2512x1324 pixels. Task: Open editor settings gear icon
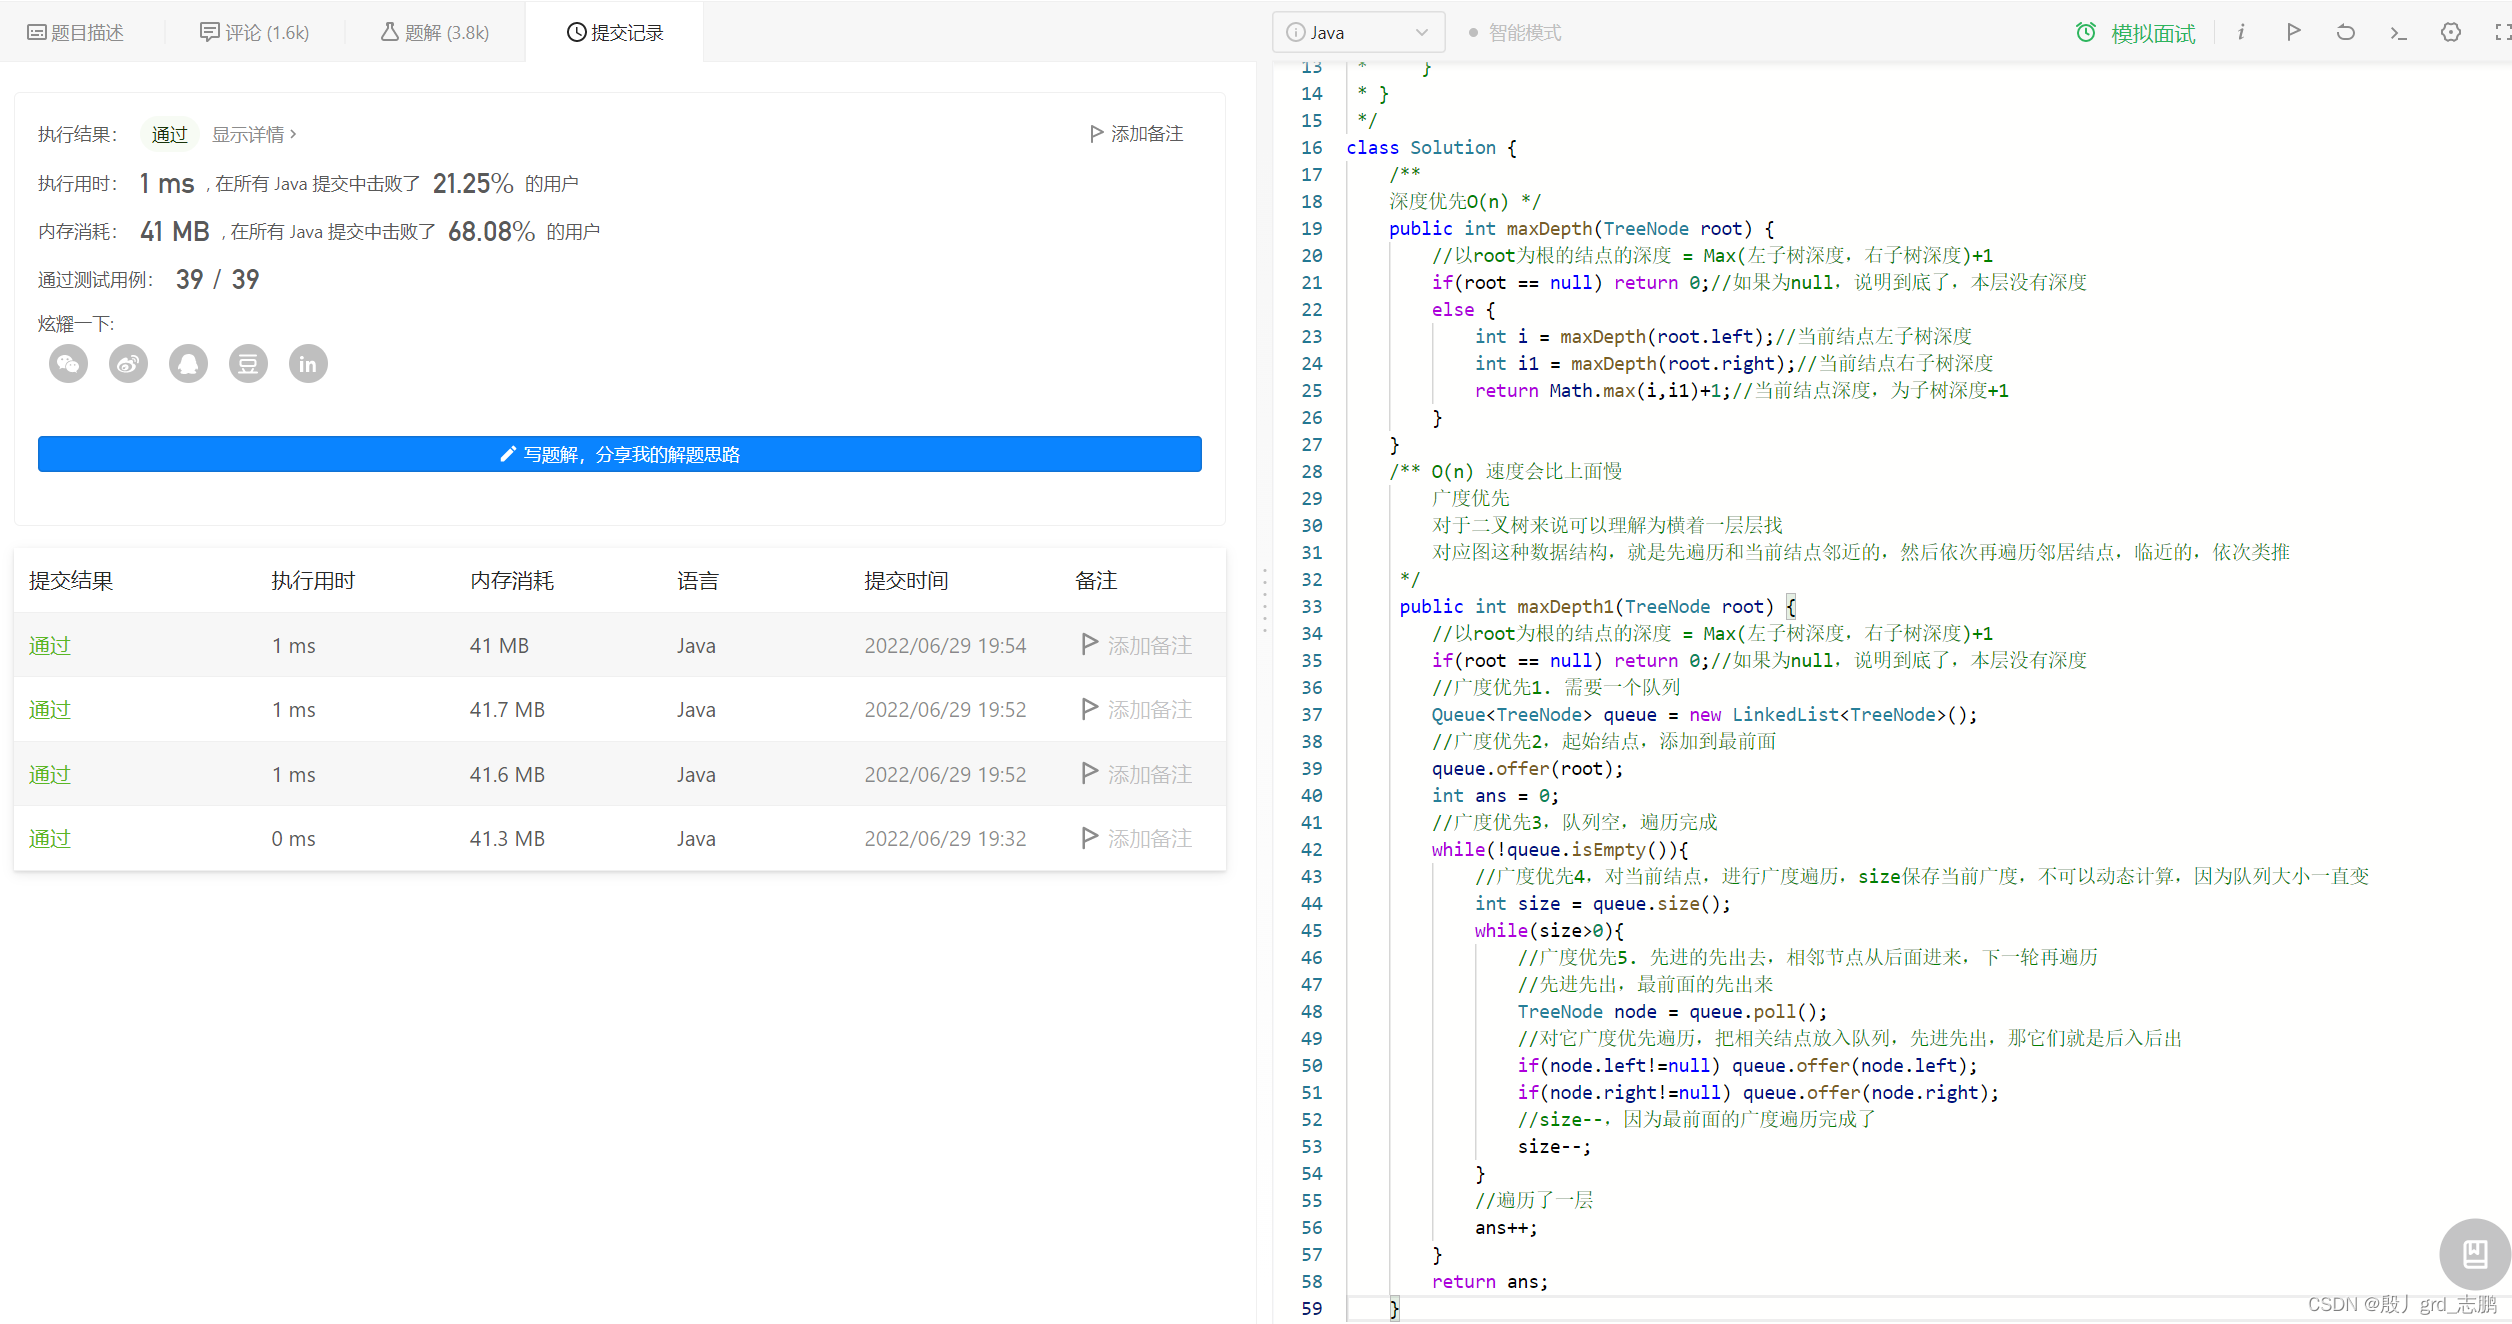click(x=2450, y=32)
